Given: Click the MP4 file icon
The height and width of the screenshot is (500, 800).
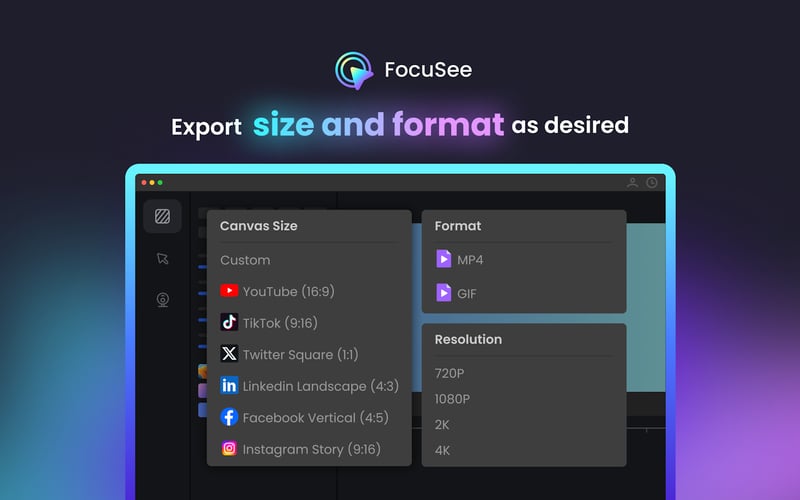Looking at the screenshot, I should tap(443, 259).
